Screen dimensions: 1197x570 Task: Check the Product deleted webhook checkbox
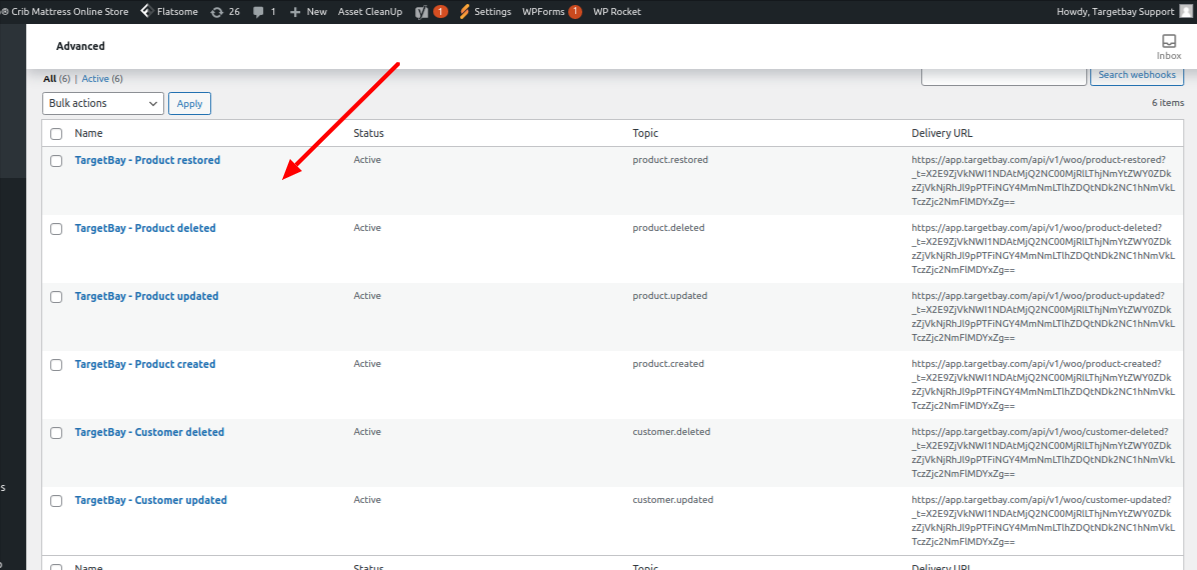(56, 229)
